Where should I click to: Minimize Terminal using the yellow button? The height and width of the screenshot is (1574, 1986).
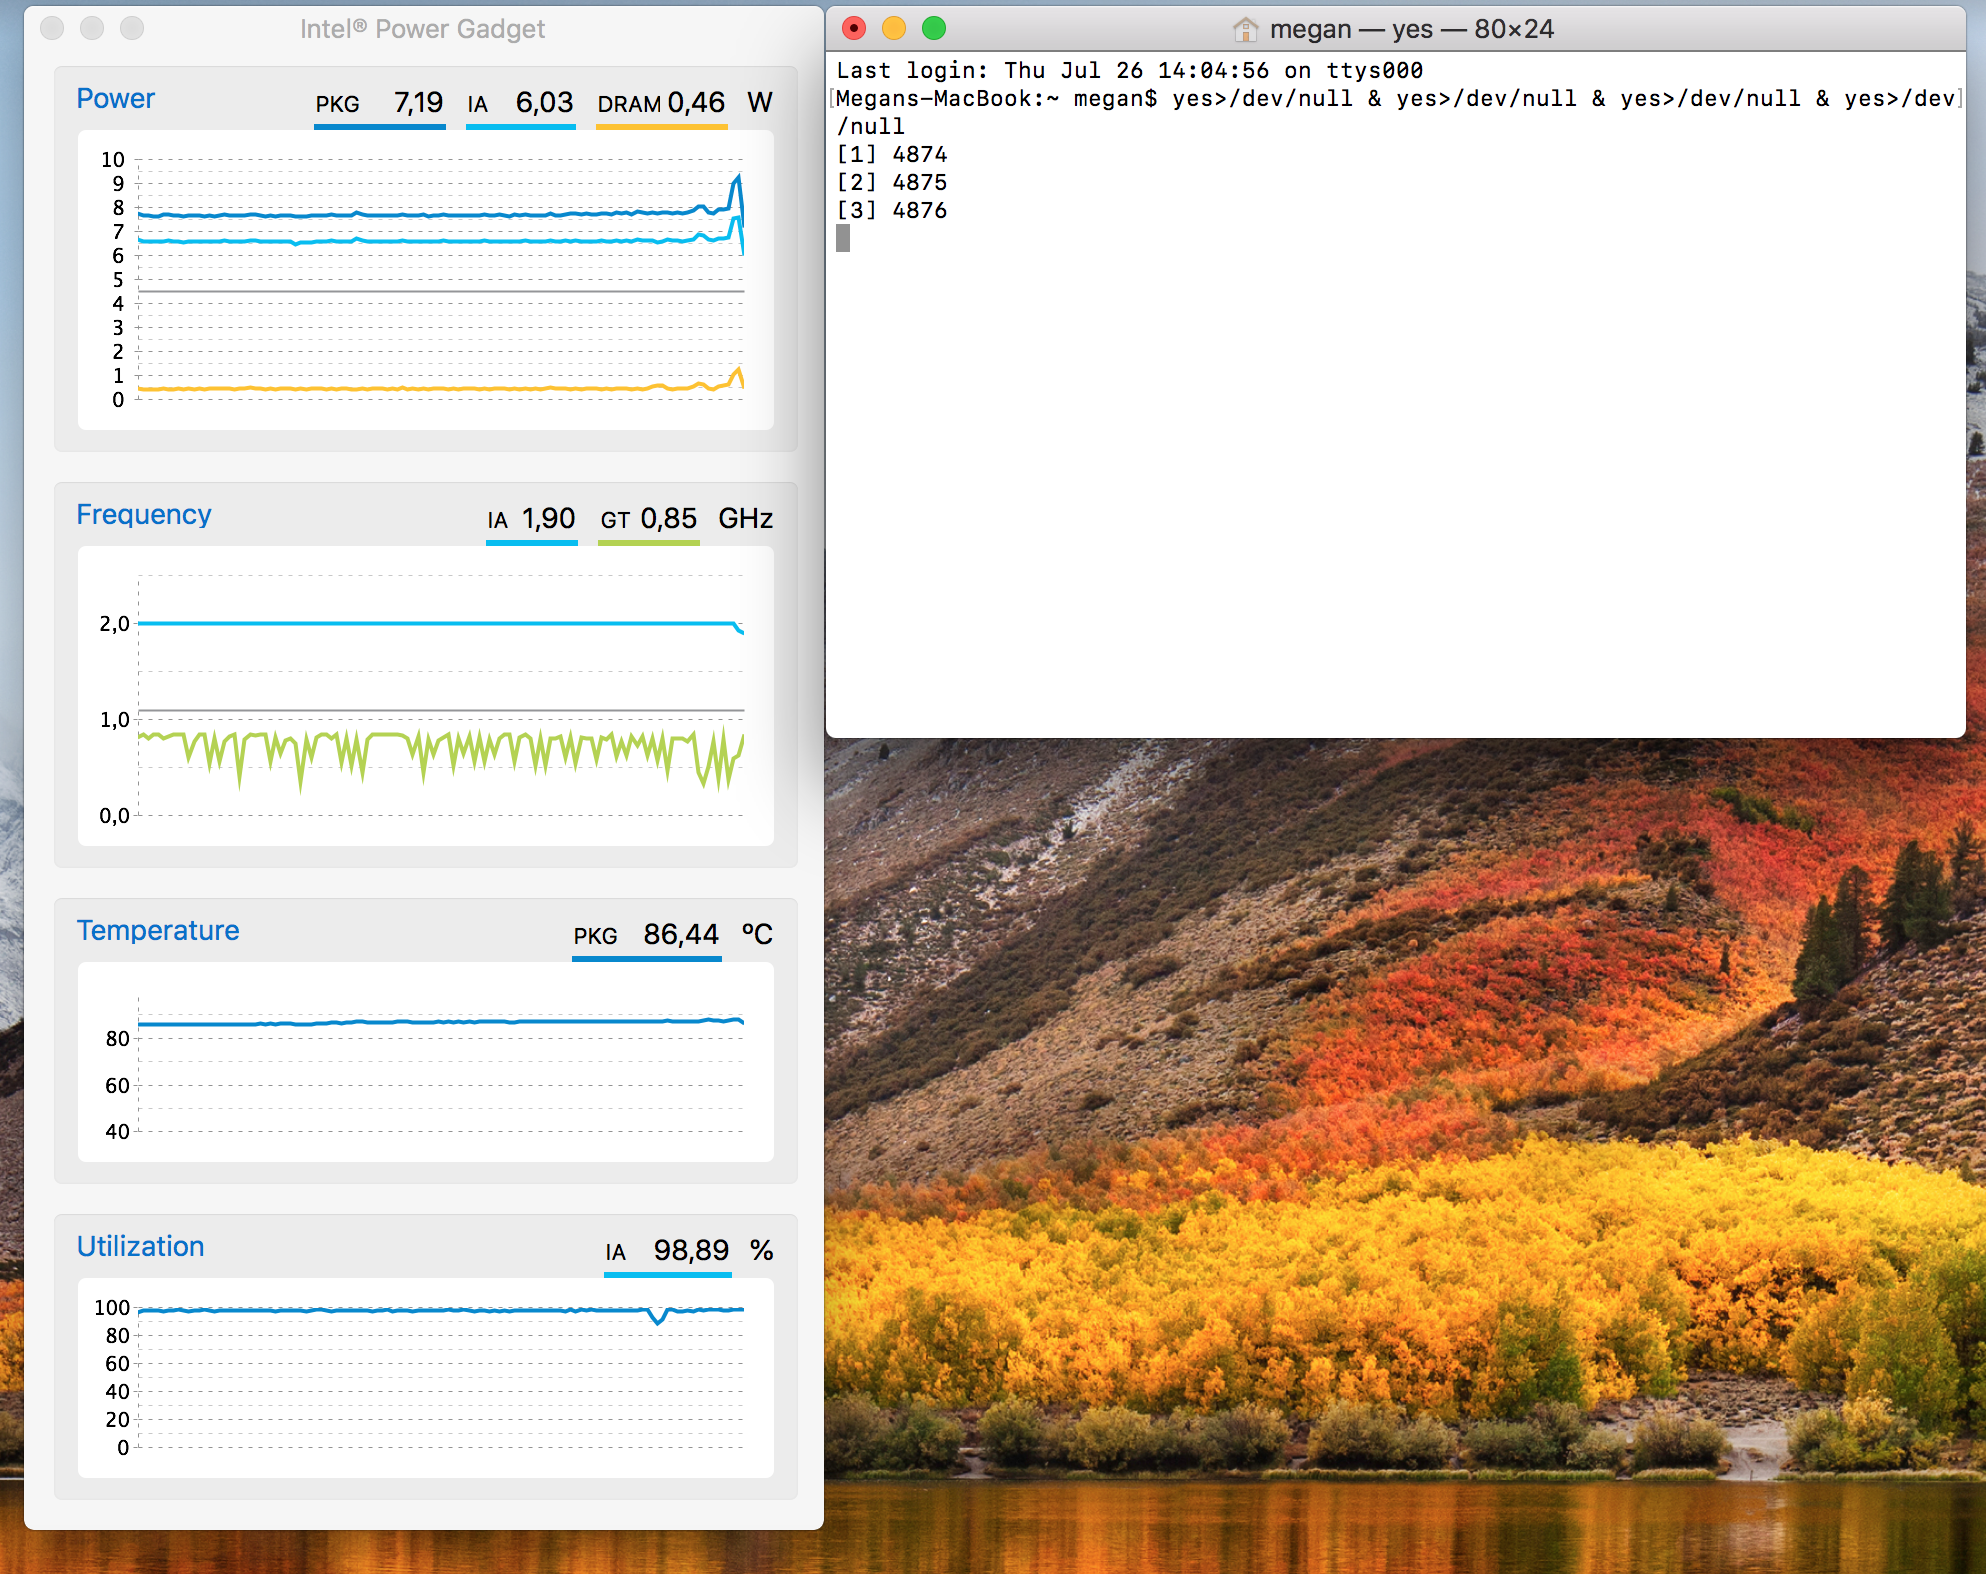pos(894,28)
